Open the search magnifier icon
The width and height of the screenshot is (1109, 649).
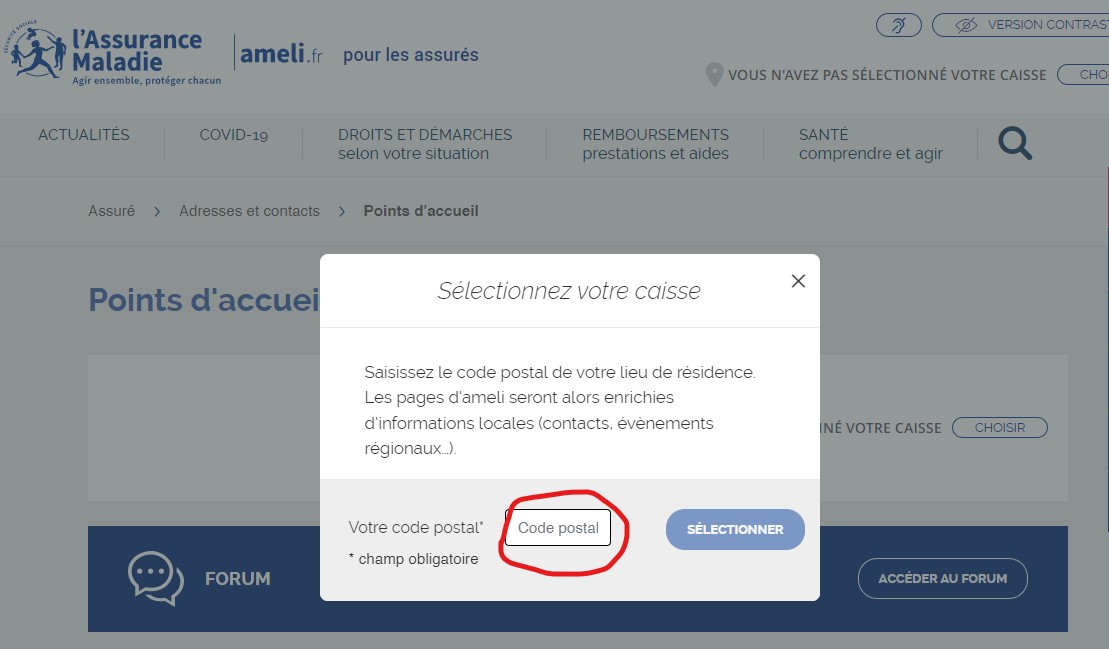(1015, 144)
